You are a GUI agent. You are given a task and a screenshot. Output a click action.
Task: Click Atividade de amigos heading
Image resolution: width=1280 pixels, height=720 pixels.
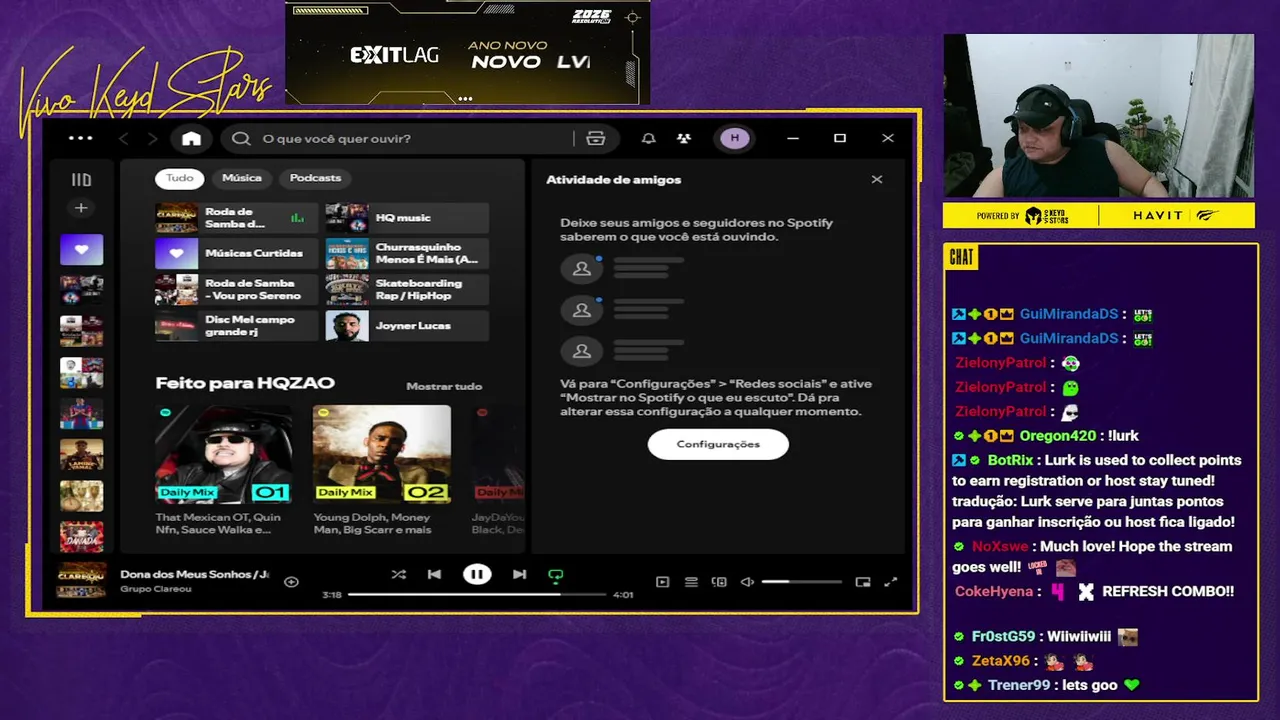pyautogui.click(x=613, y=180)
